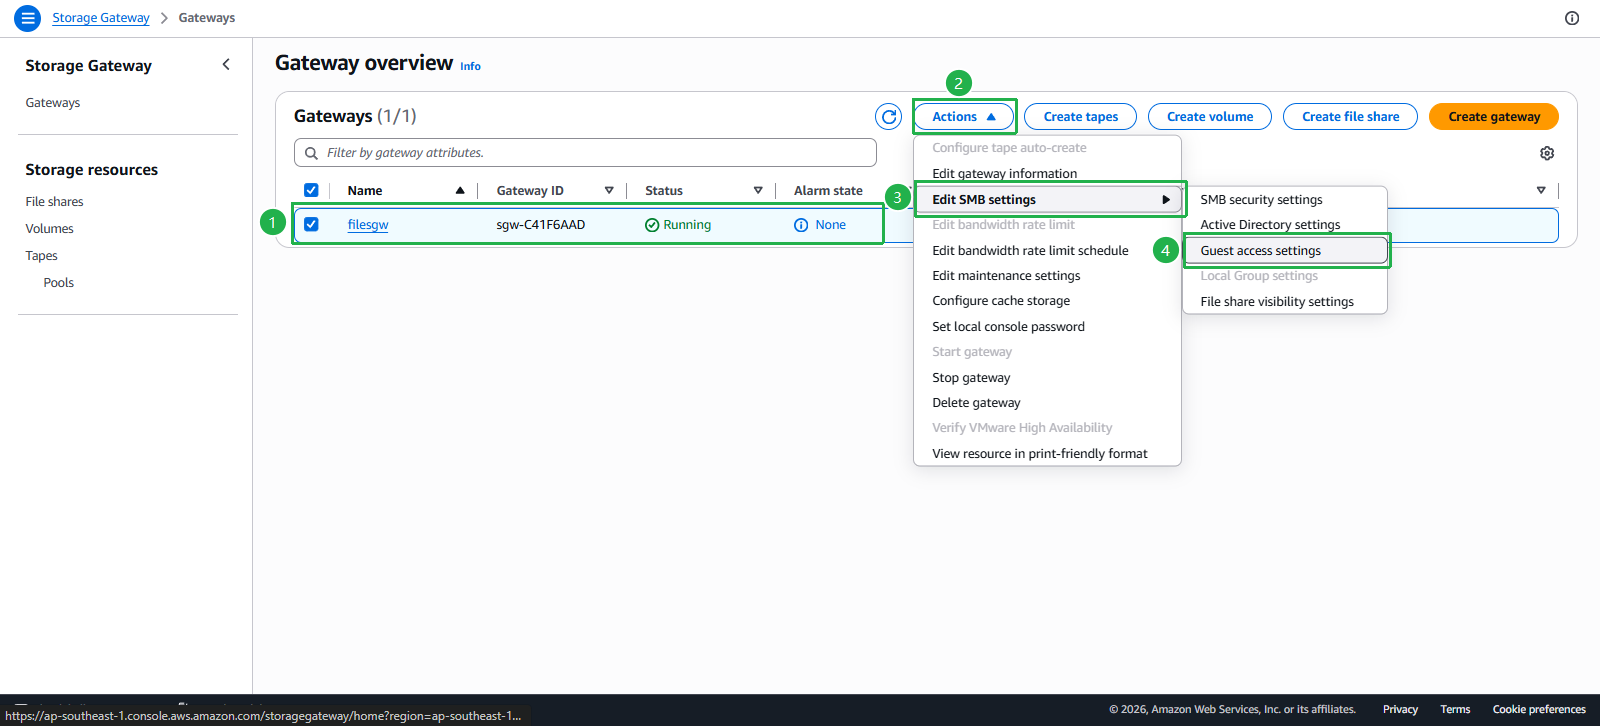The image size is (1600, 726).
Task: Choose Edit bandwidth rate limit schedule
Action: pos(1030,251)
